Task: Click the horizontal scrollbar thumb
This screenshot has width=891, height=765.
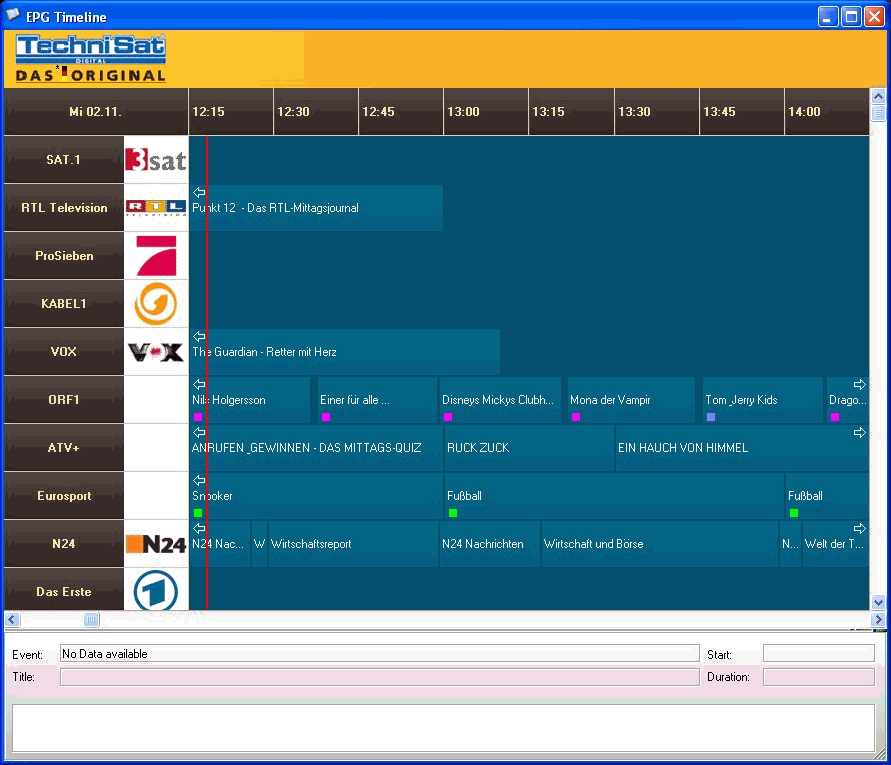Action: [91, 619]
